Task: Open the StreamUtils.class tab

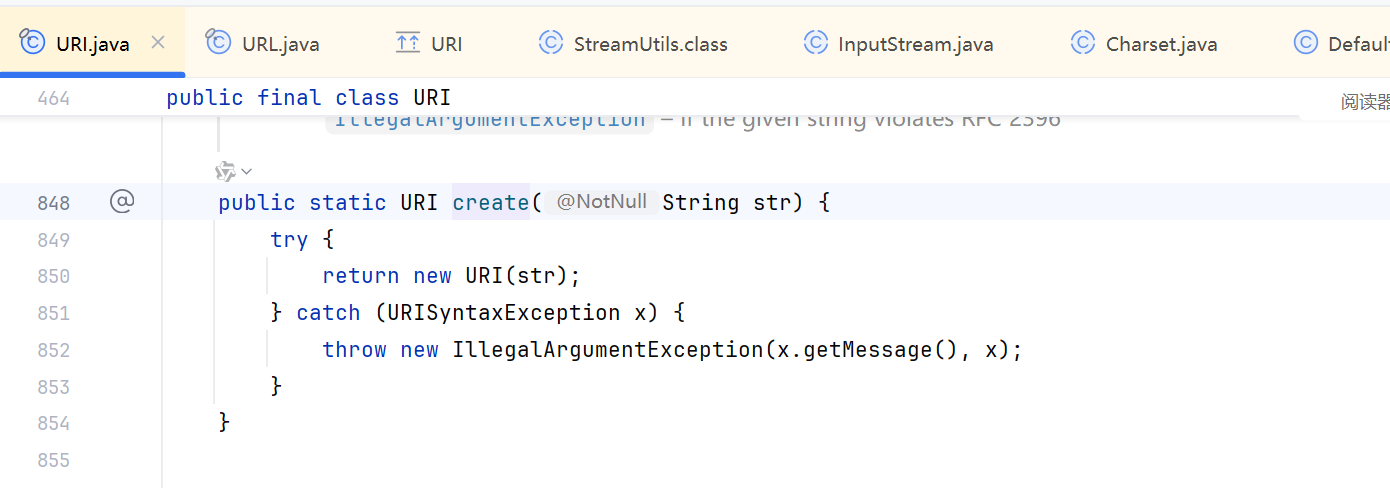Action: tap(650, 44)
